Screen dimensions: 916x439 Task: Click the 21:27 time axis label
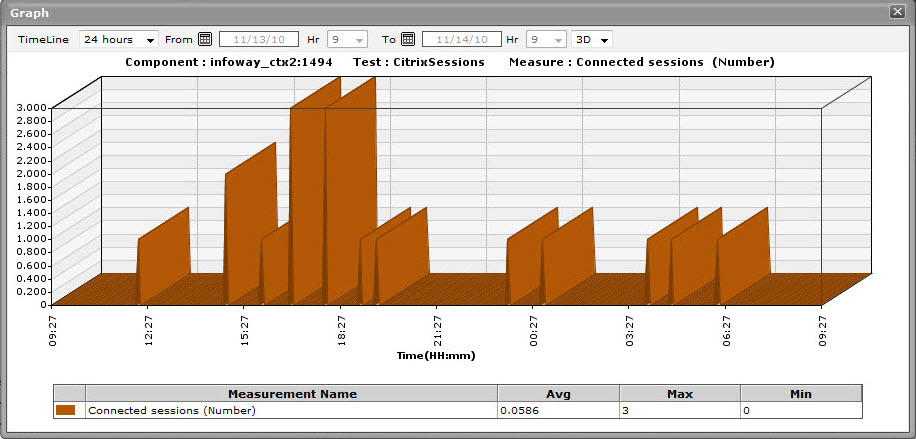tap(438, 332)
